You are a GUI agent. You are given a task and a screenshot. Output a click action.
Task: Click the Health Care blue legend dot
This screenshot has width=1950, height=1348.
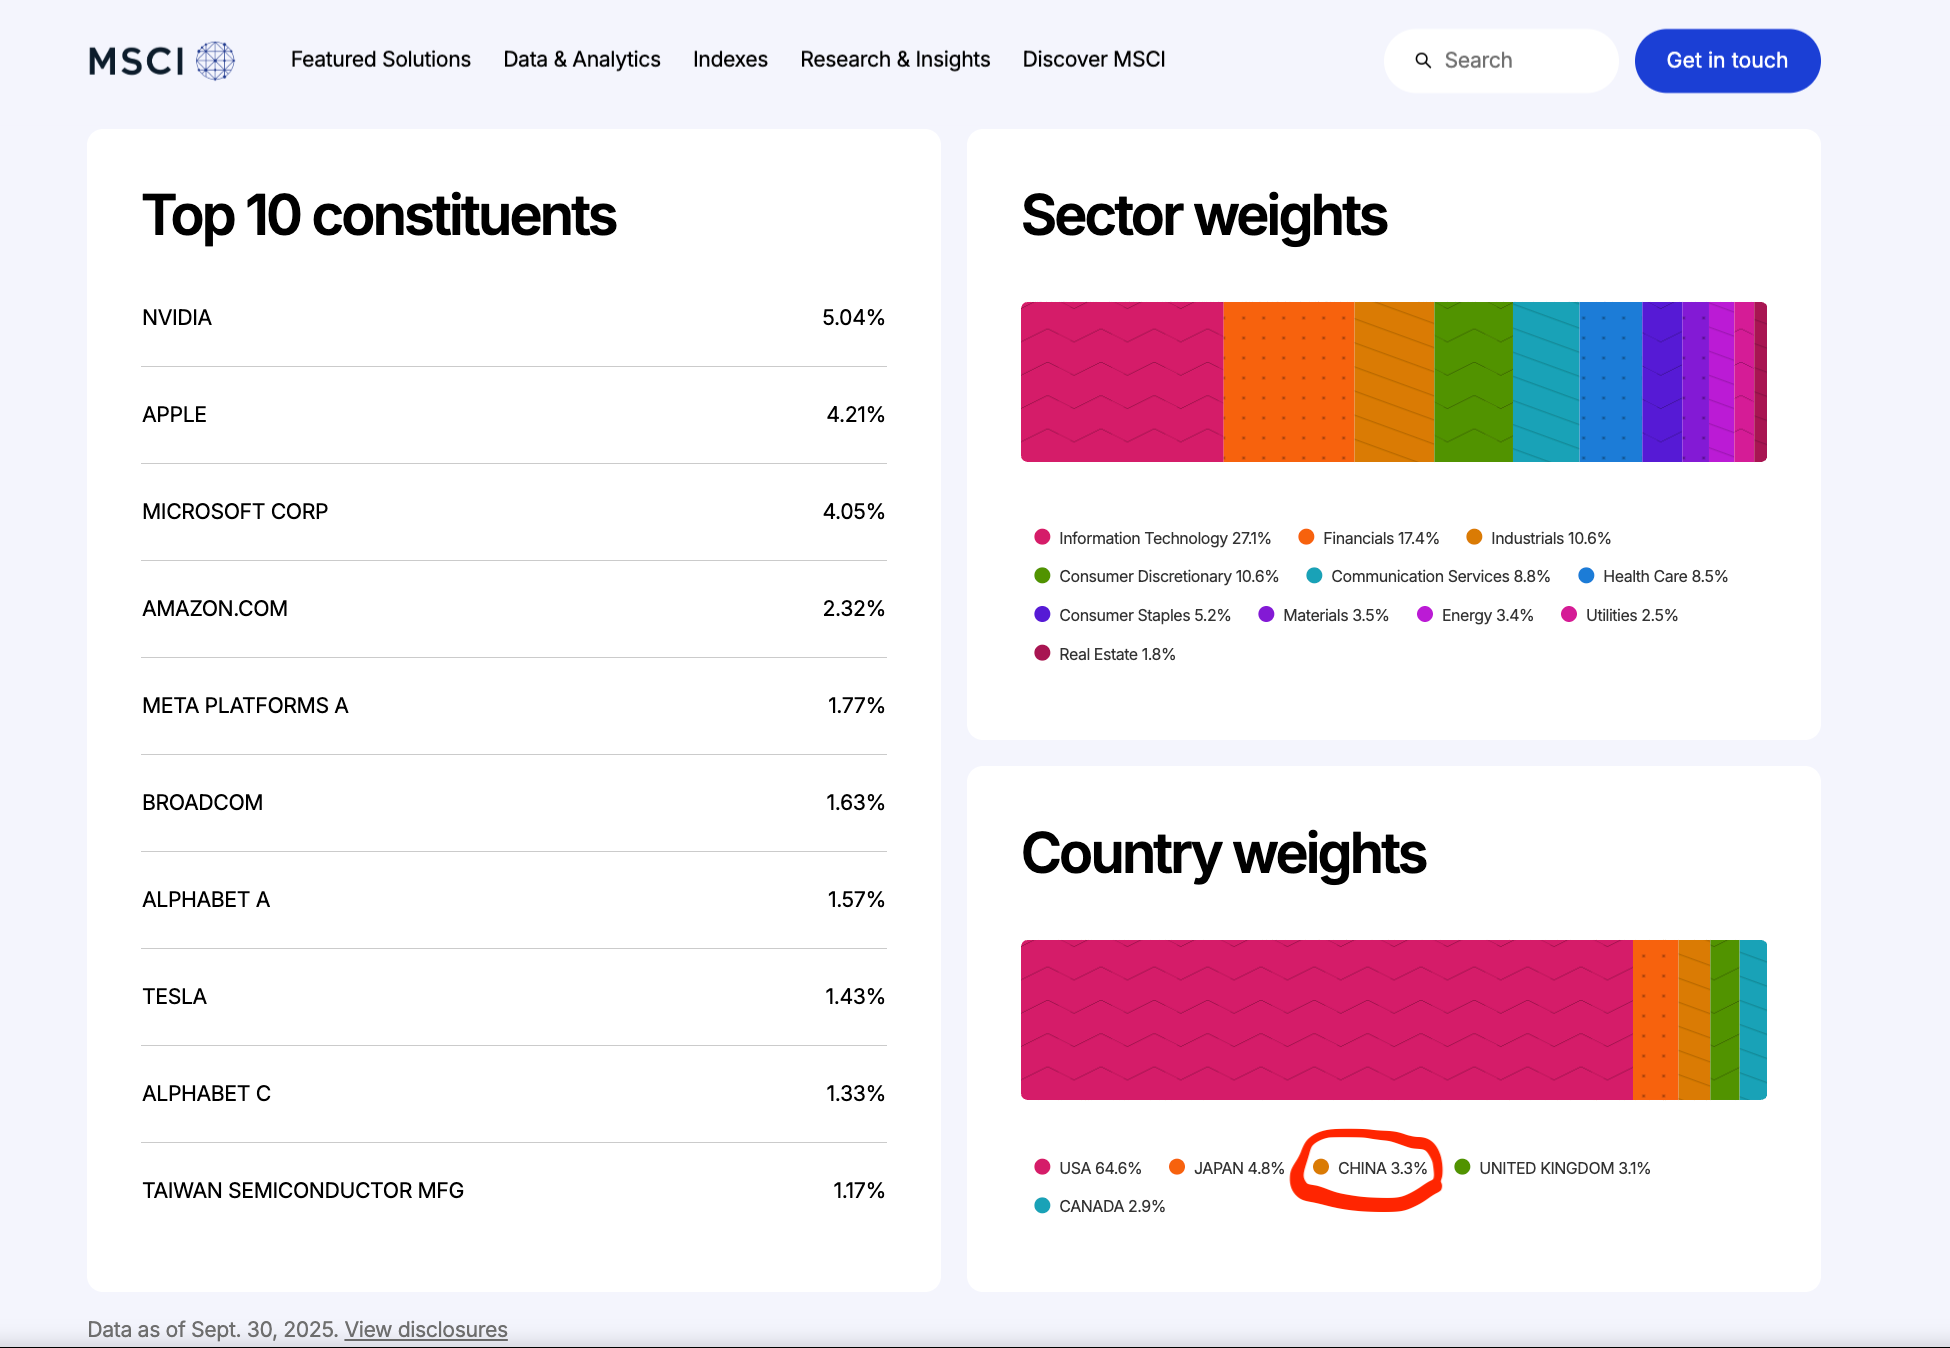tap(1586, 575)
